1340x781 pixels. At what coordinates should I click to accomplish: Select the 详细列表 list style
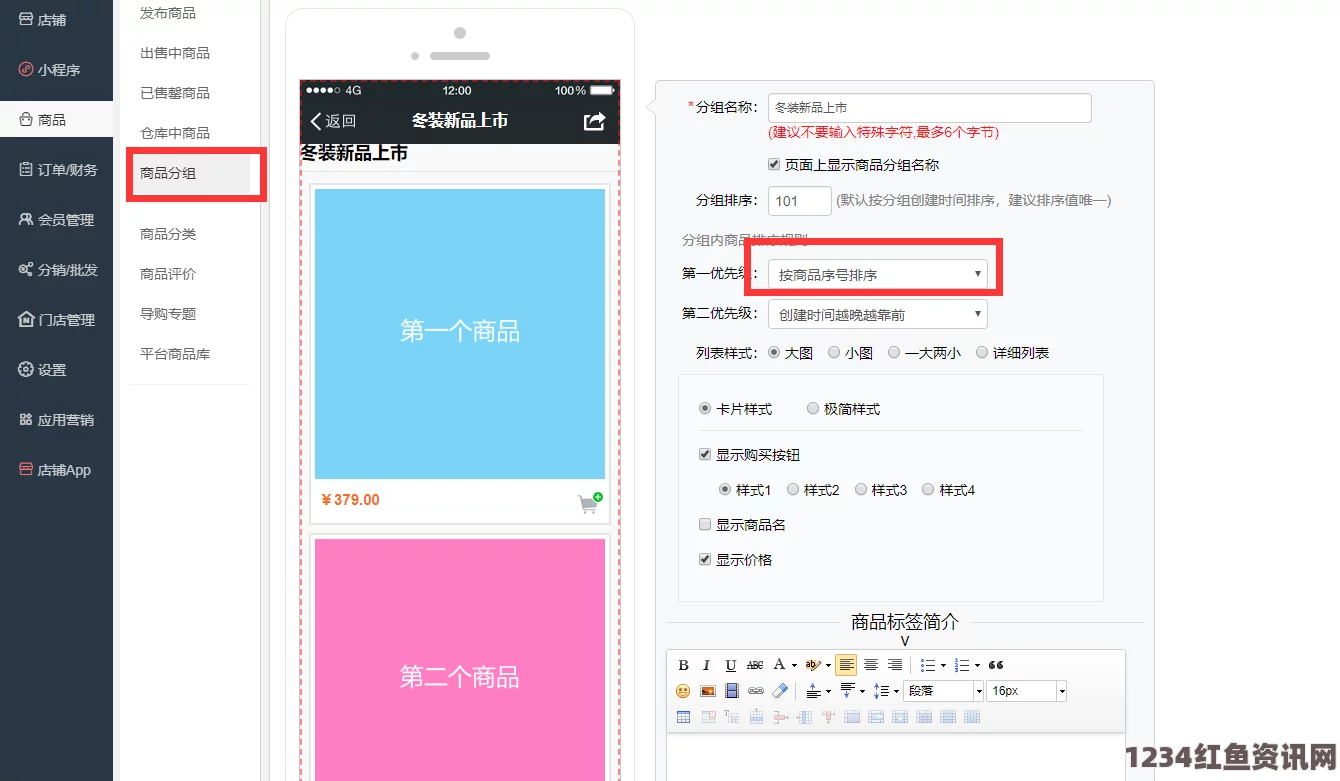pyautogui.click(x=981, y=352)
